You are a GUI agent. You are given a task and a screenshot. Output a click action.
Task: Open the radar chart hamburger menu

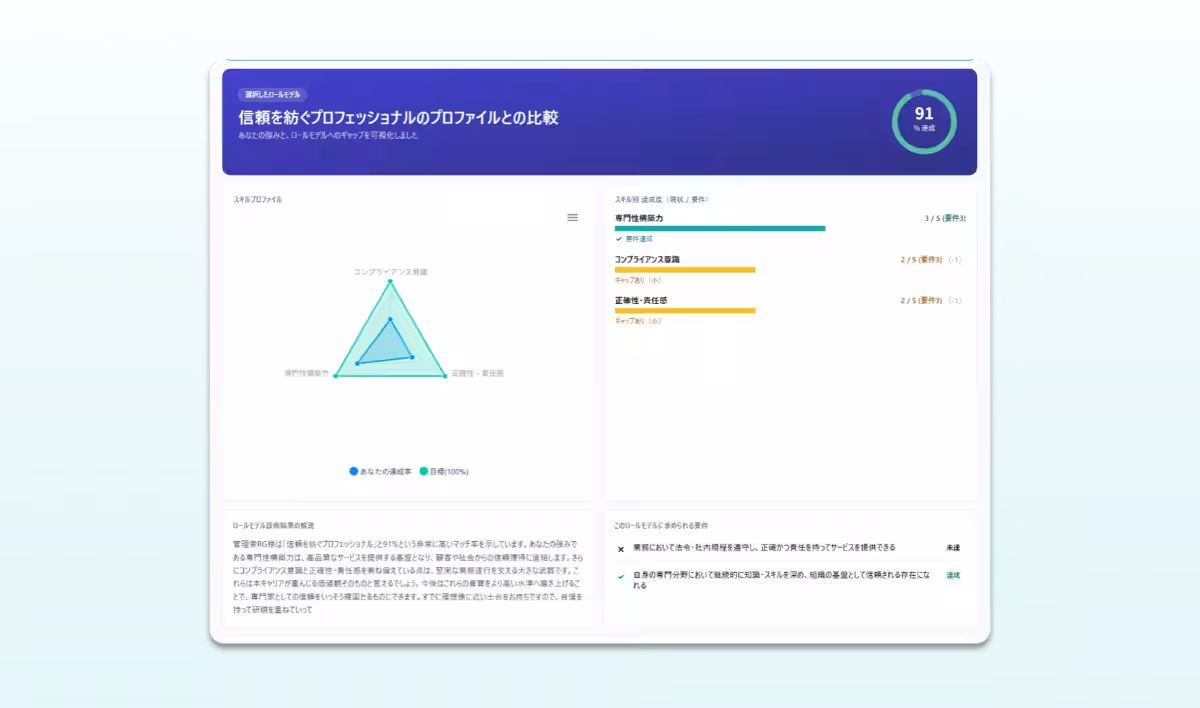click(x=572, y=217)
